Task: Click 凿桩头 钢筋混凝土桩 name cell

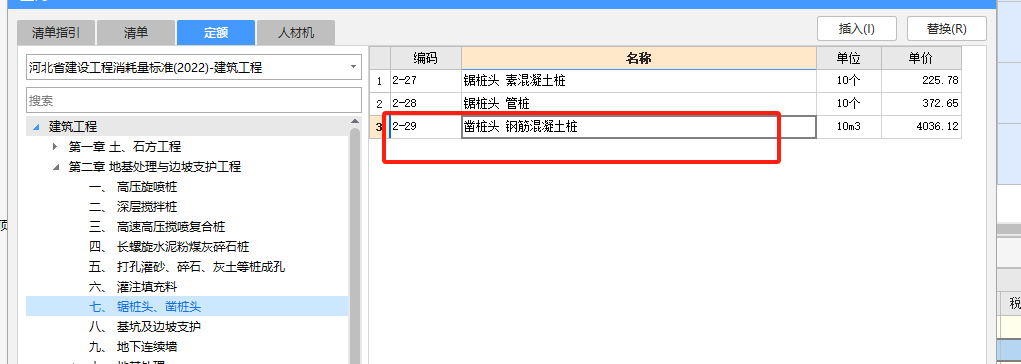Action: tap(639, 127)
